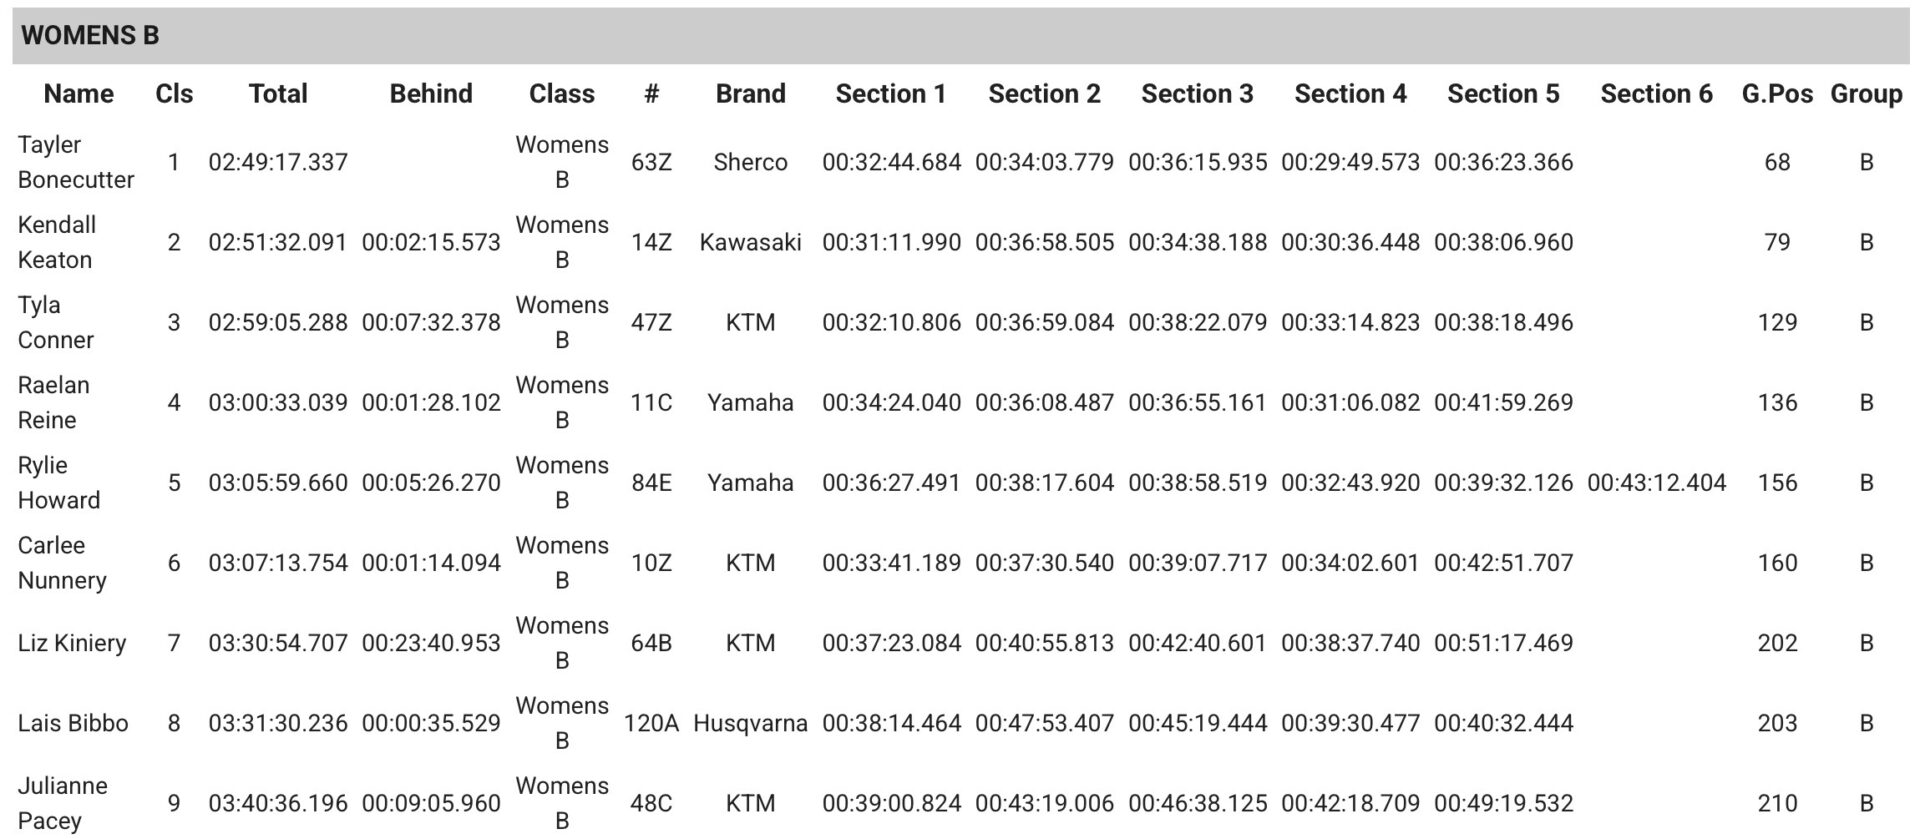1920x839 pixels.
Task: Select rider name Tayler Bonecutter
Action: coord(76,162)
